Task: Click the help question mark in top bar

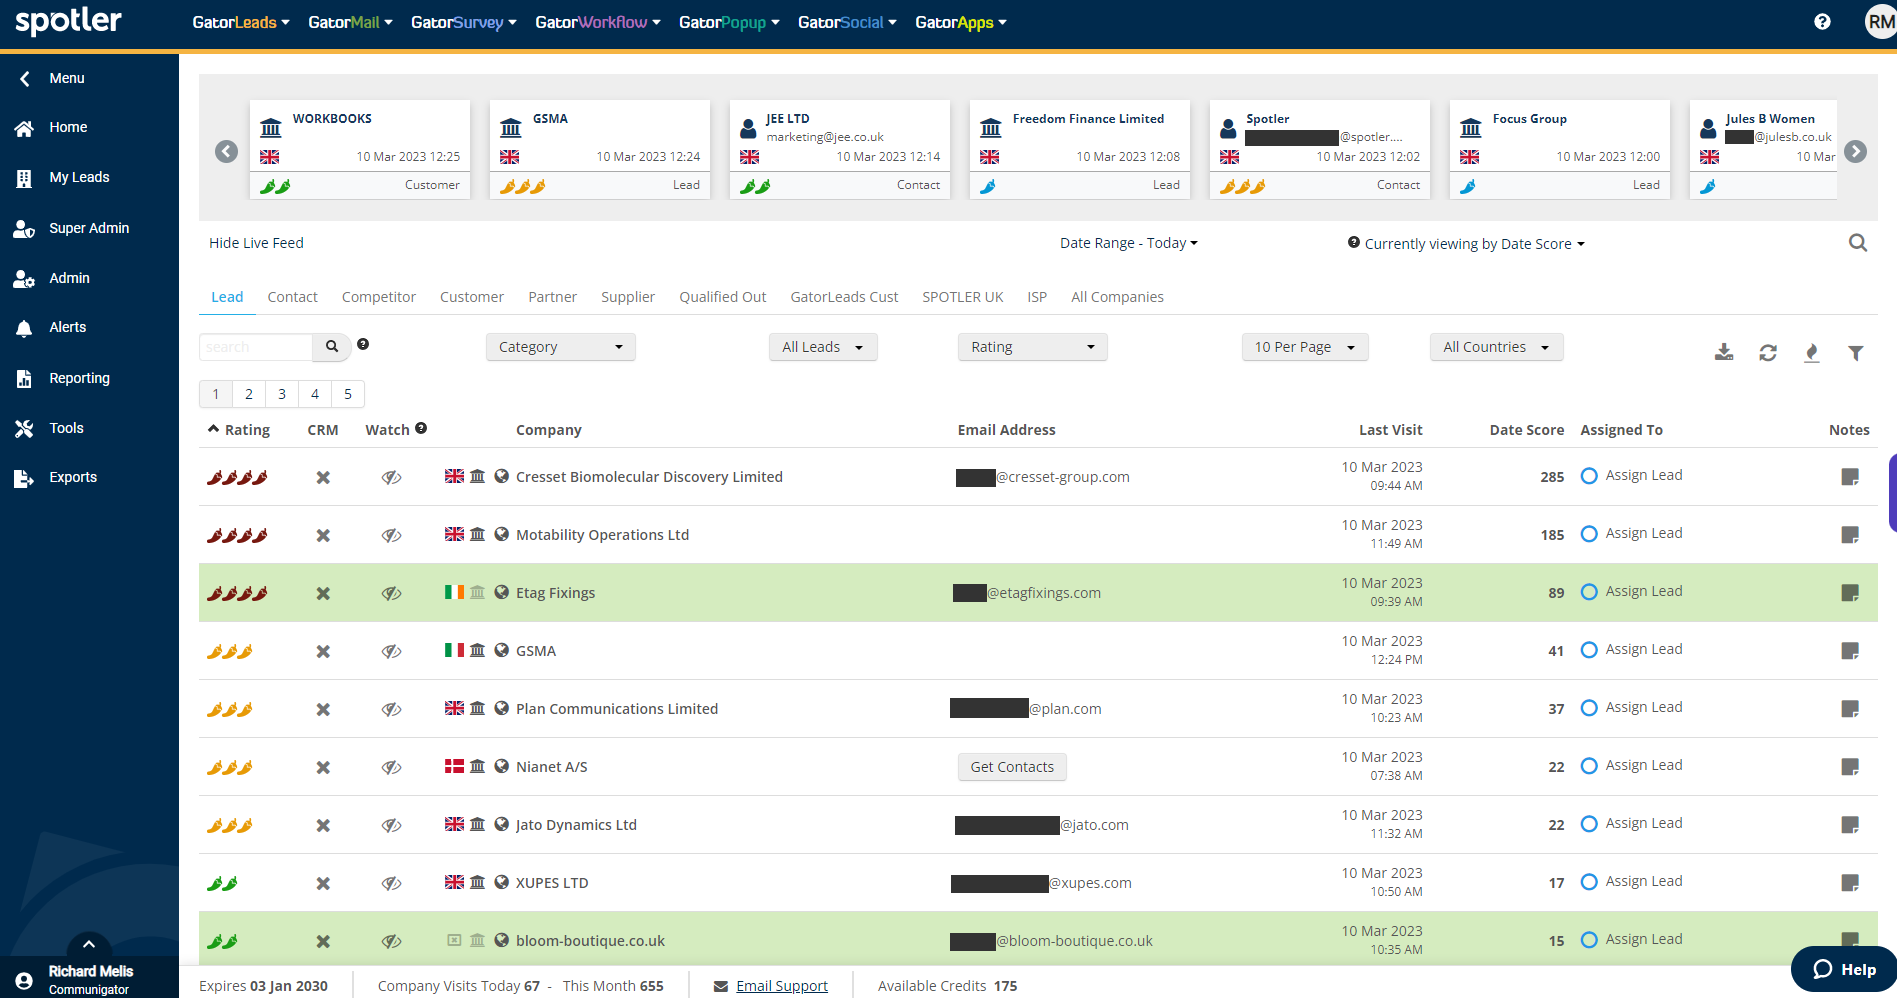Action: point(1822,22)
